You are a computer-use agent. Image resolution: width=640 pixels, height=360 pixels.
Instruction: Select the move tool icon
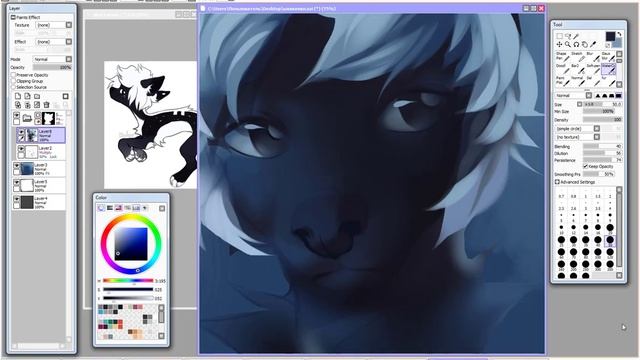[559, 44]
